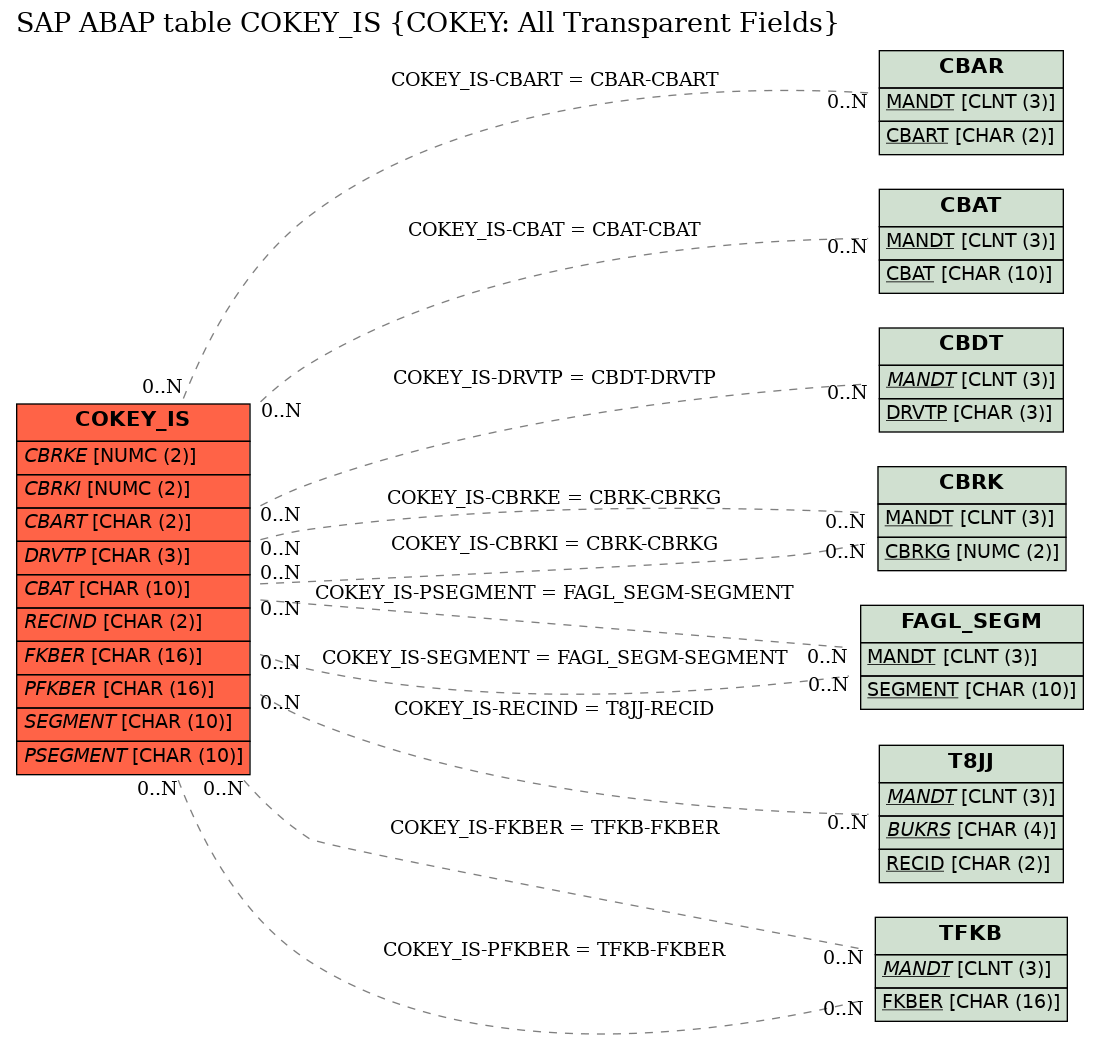The image size is (1099, 1039).
Task: Select the COKEY_IS table header
Action: click(x=133, y=422)
